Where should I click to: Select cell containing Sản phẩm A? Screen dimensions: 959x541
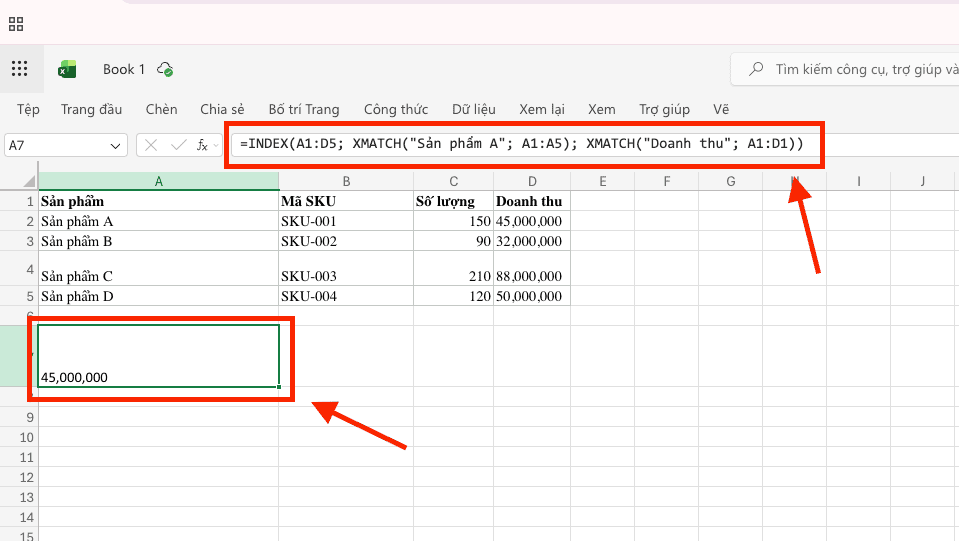pos(158,221)
